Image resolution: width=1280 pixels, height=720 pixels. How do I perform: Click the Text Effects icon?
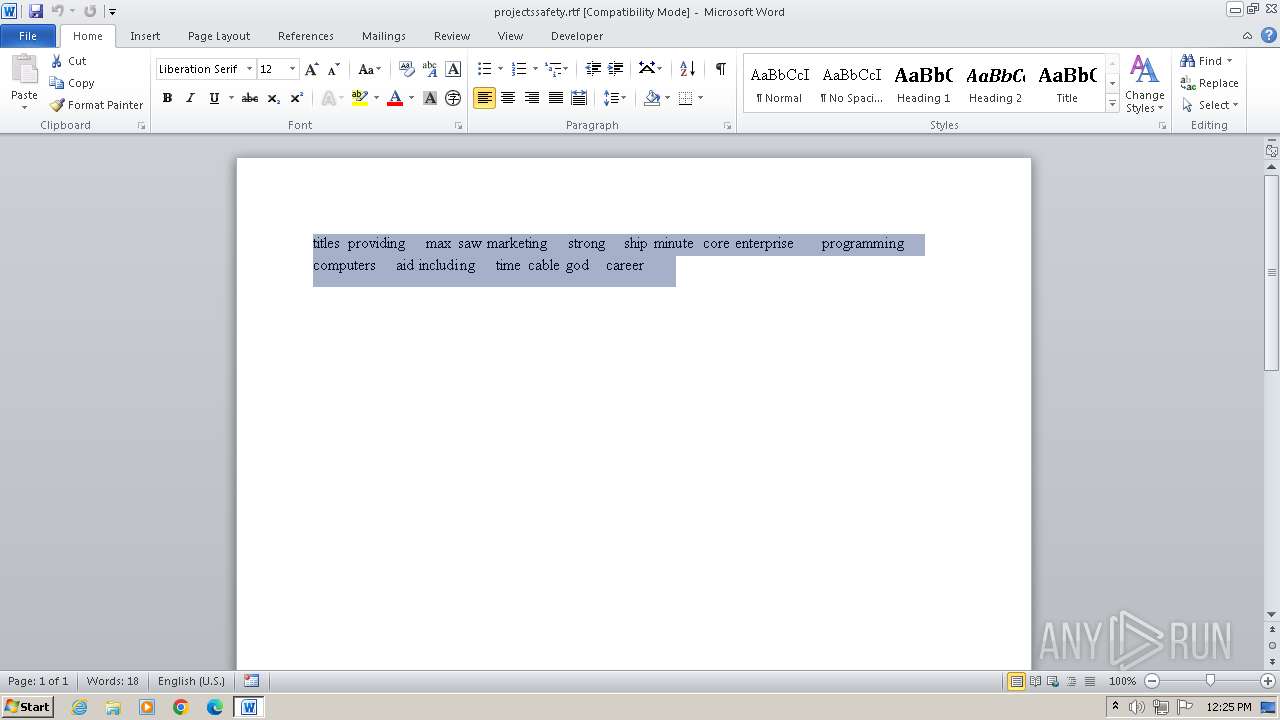pos(328,98)
